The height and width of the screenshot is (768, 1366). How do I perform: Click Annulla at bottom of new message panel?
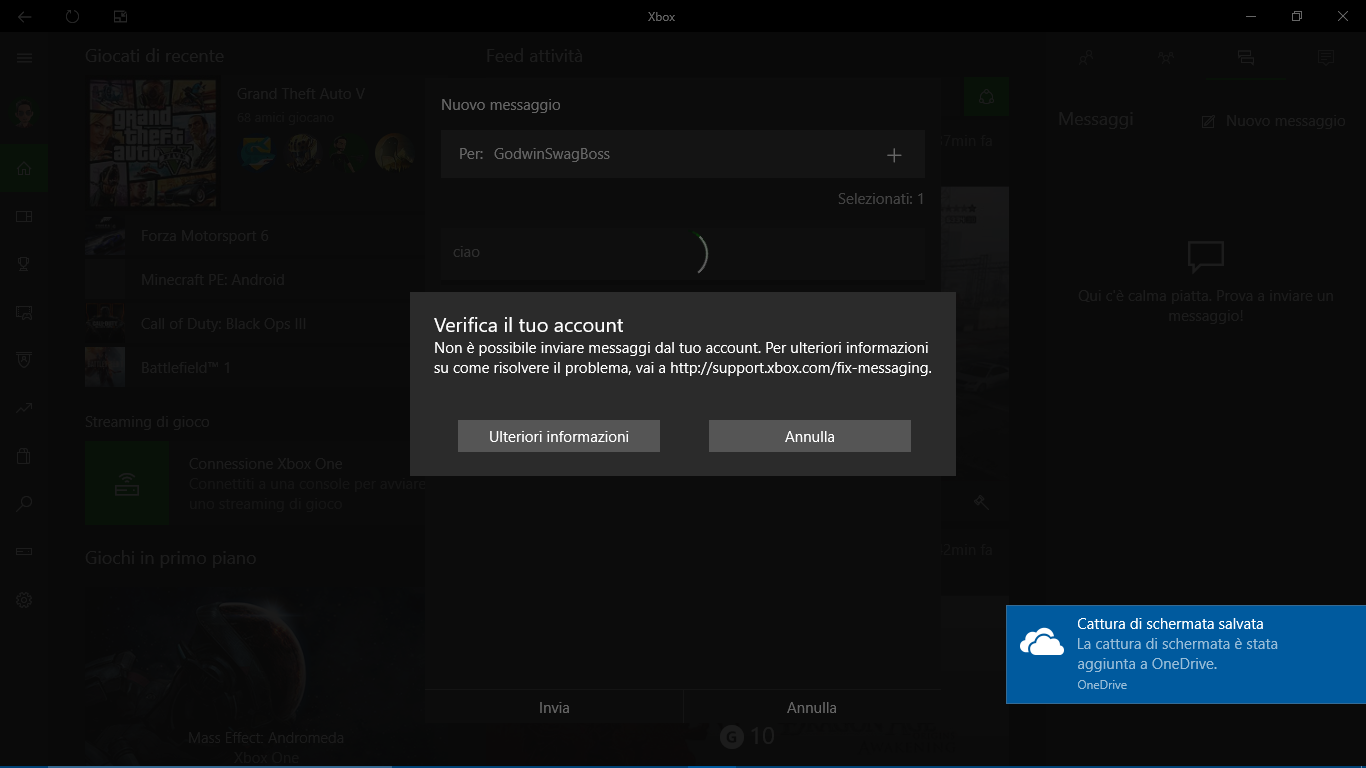[812, 707]
